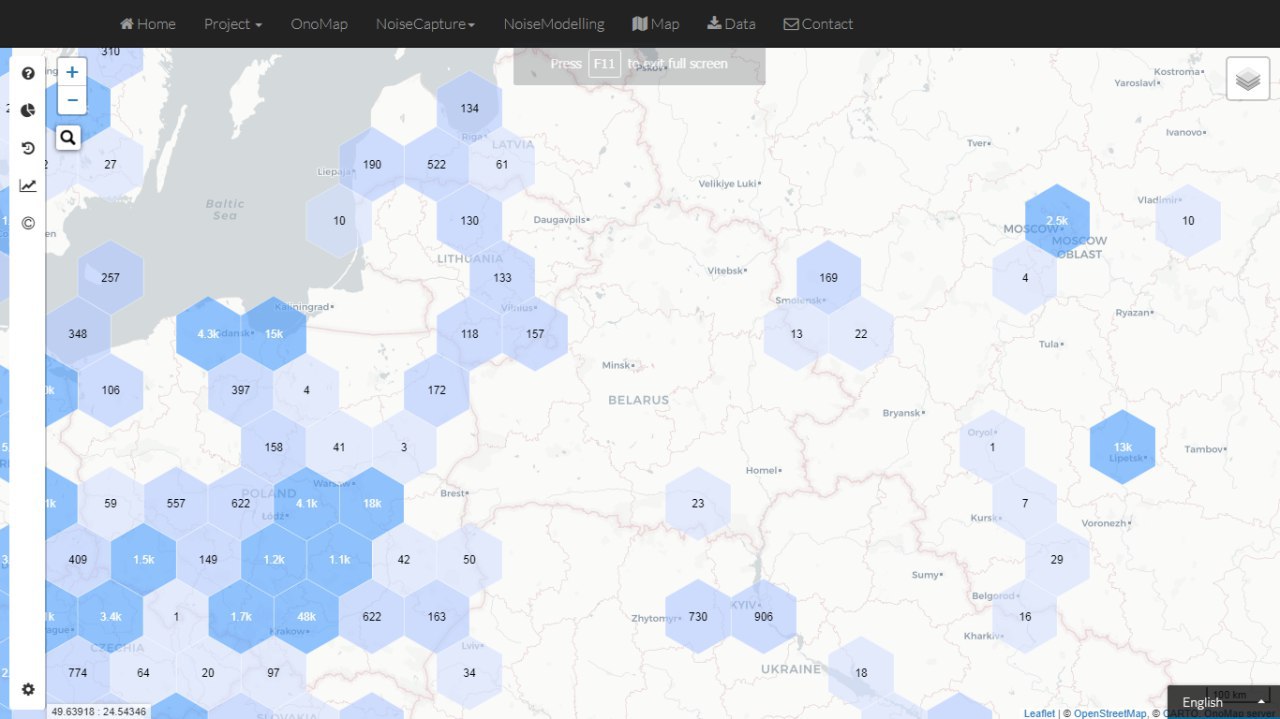The image size is (1280, 719).
Task: Open the copyright sidebar icon
Action: pos(28,223)
